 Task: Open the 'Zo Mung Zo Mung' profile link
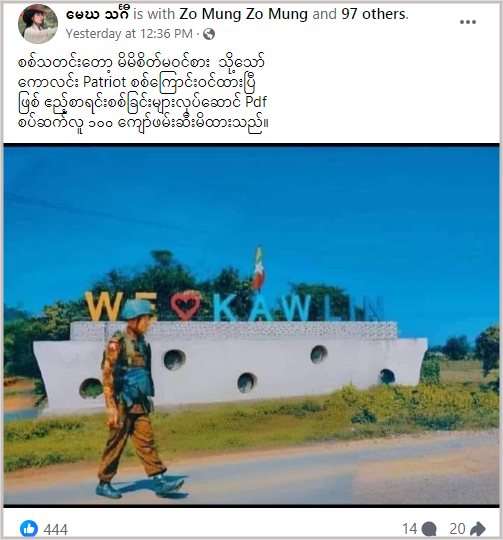(243, 14)
